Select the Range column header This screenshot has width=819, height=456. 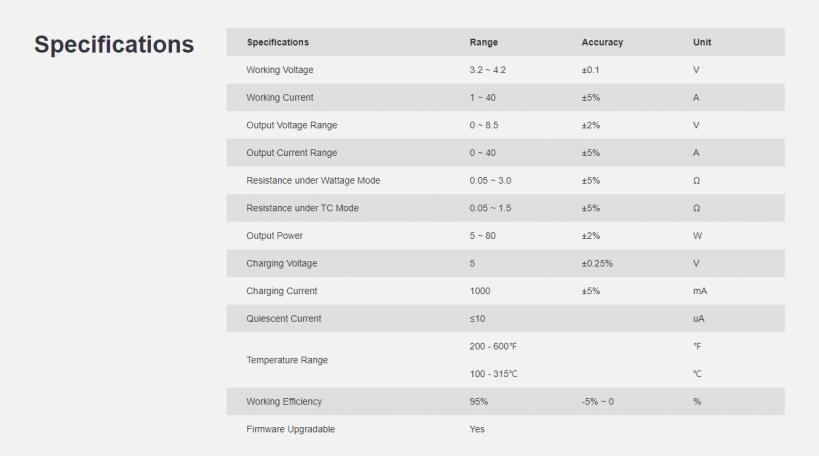point(484,42)
